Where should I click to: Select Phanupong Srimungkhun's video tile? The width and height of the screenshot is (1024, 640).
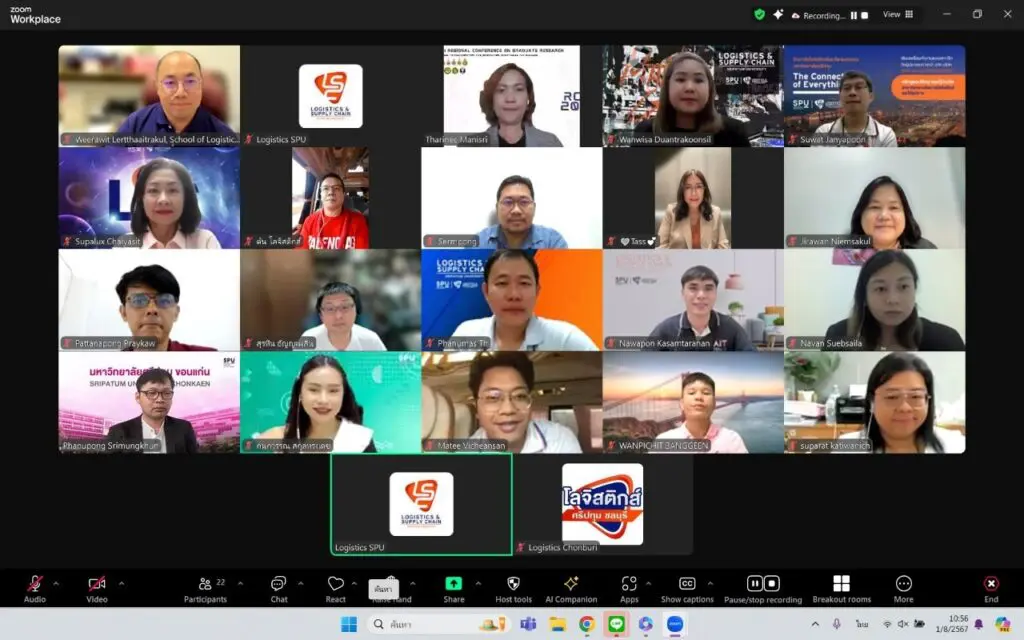click(x=149, y=402)
